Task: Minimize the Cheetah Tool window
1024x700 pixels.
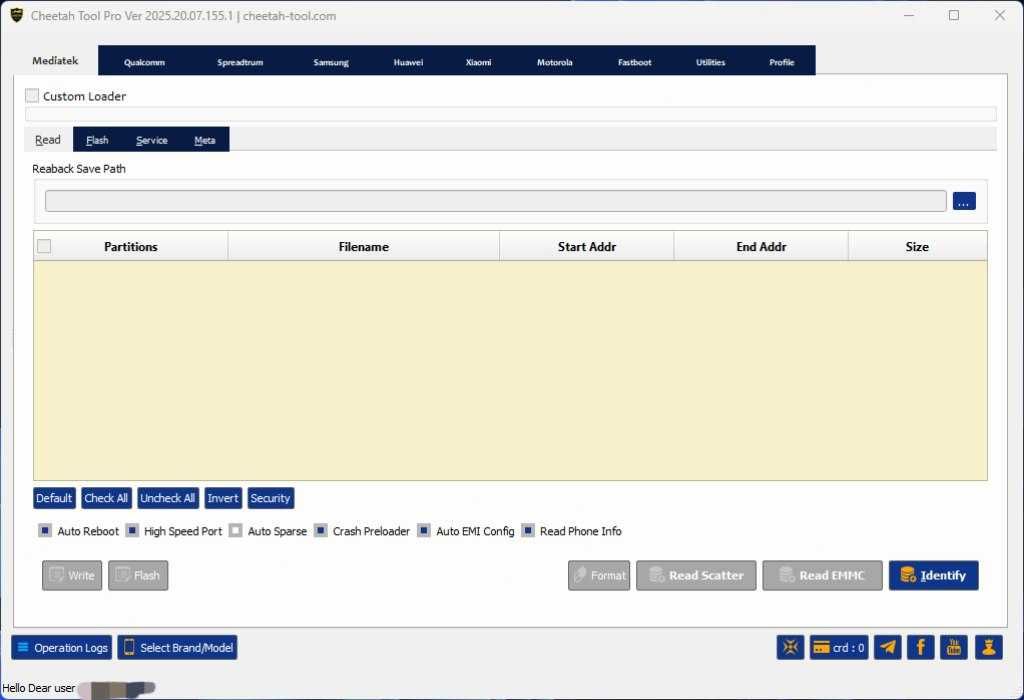Action: [x=908, y=15]
